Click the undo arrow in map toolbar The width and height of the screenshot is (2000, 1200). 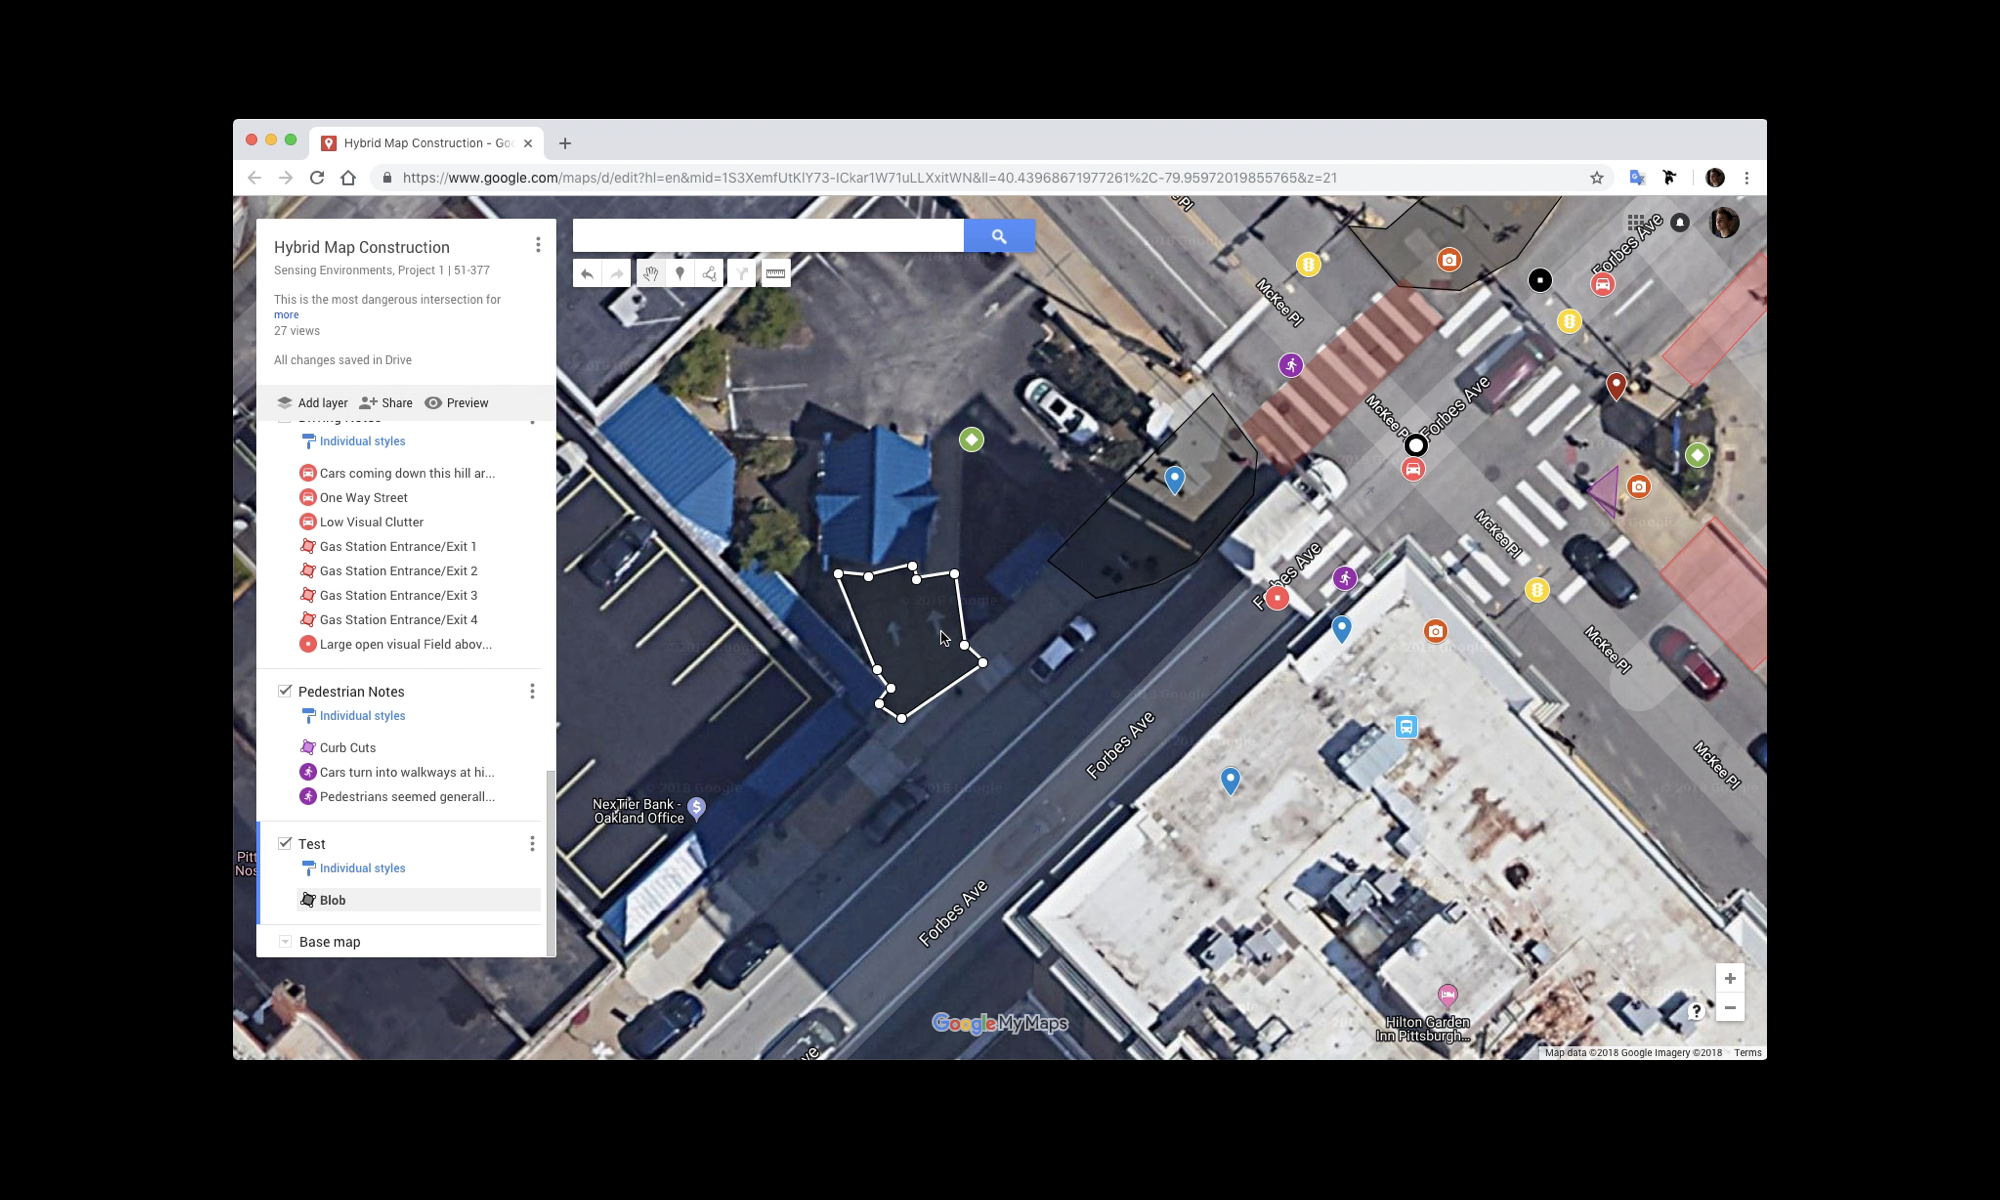(587, 274)
